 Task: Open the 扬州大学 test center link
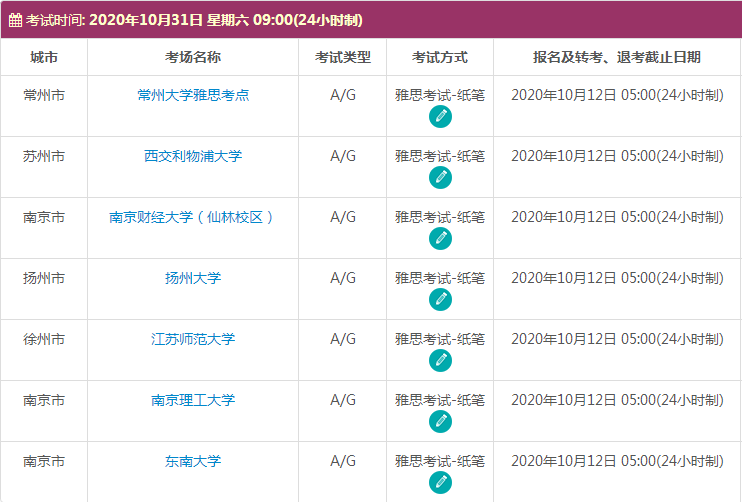click(193, 278)
